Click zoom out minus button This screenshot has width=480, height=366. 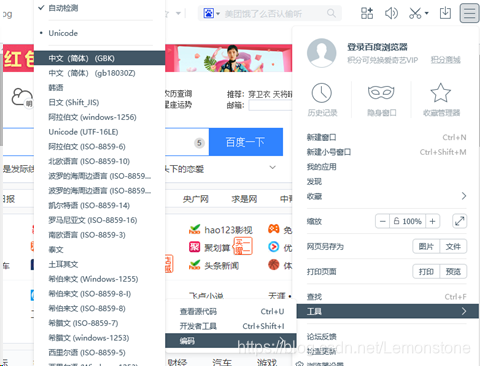click(383, 221)
